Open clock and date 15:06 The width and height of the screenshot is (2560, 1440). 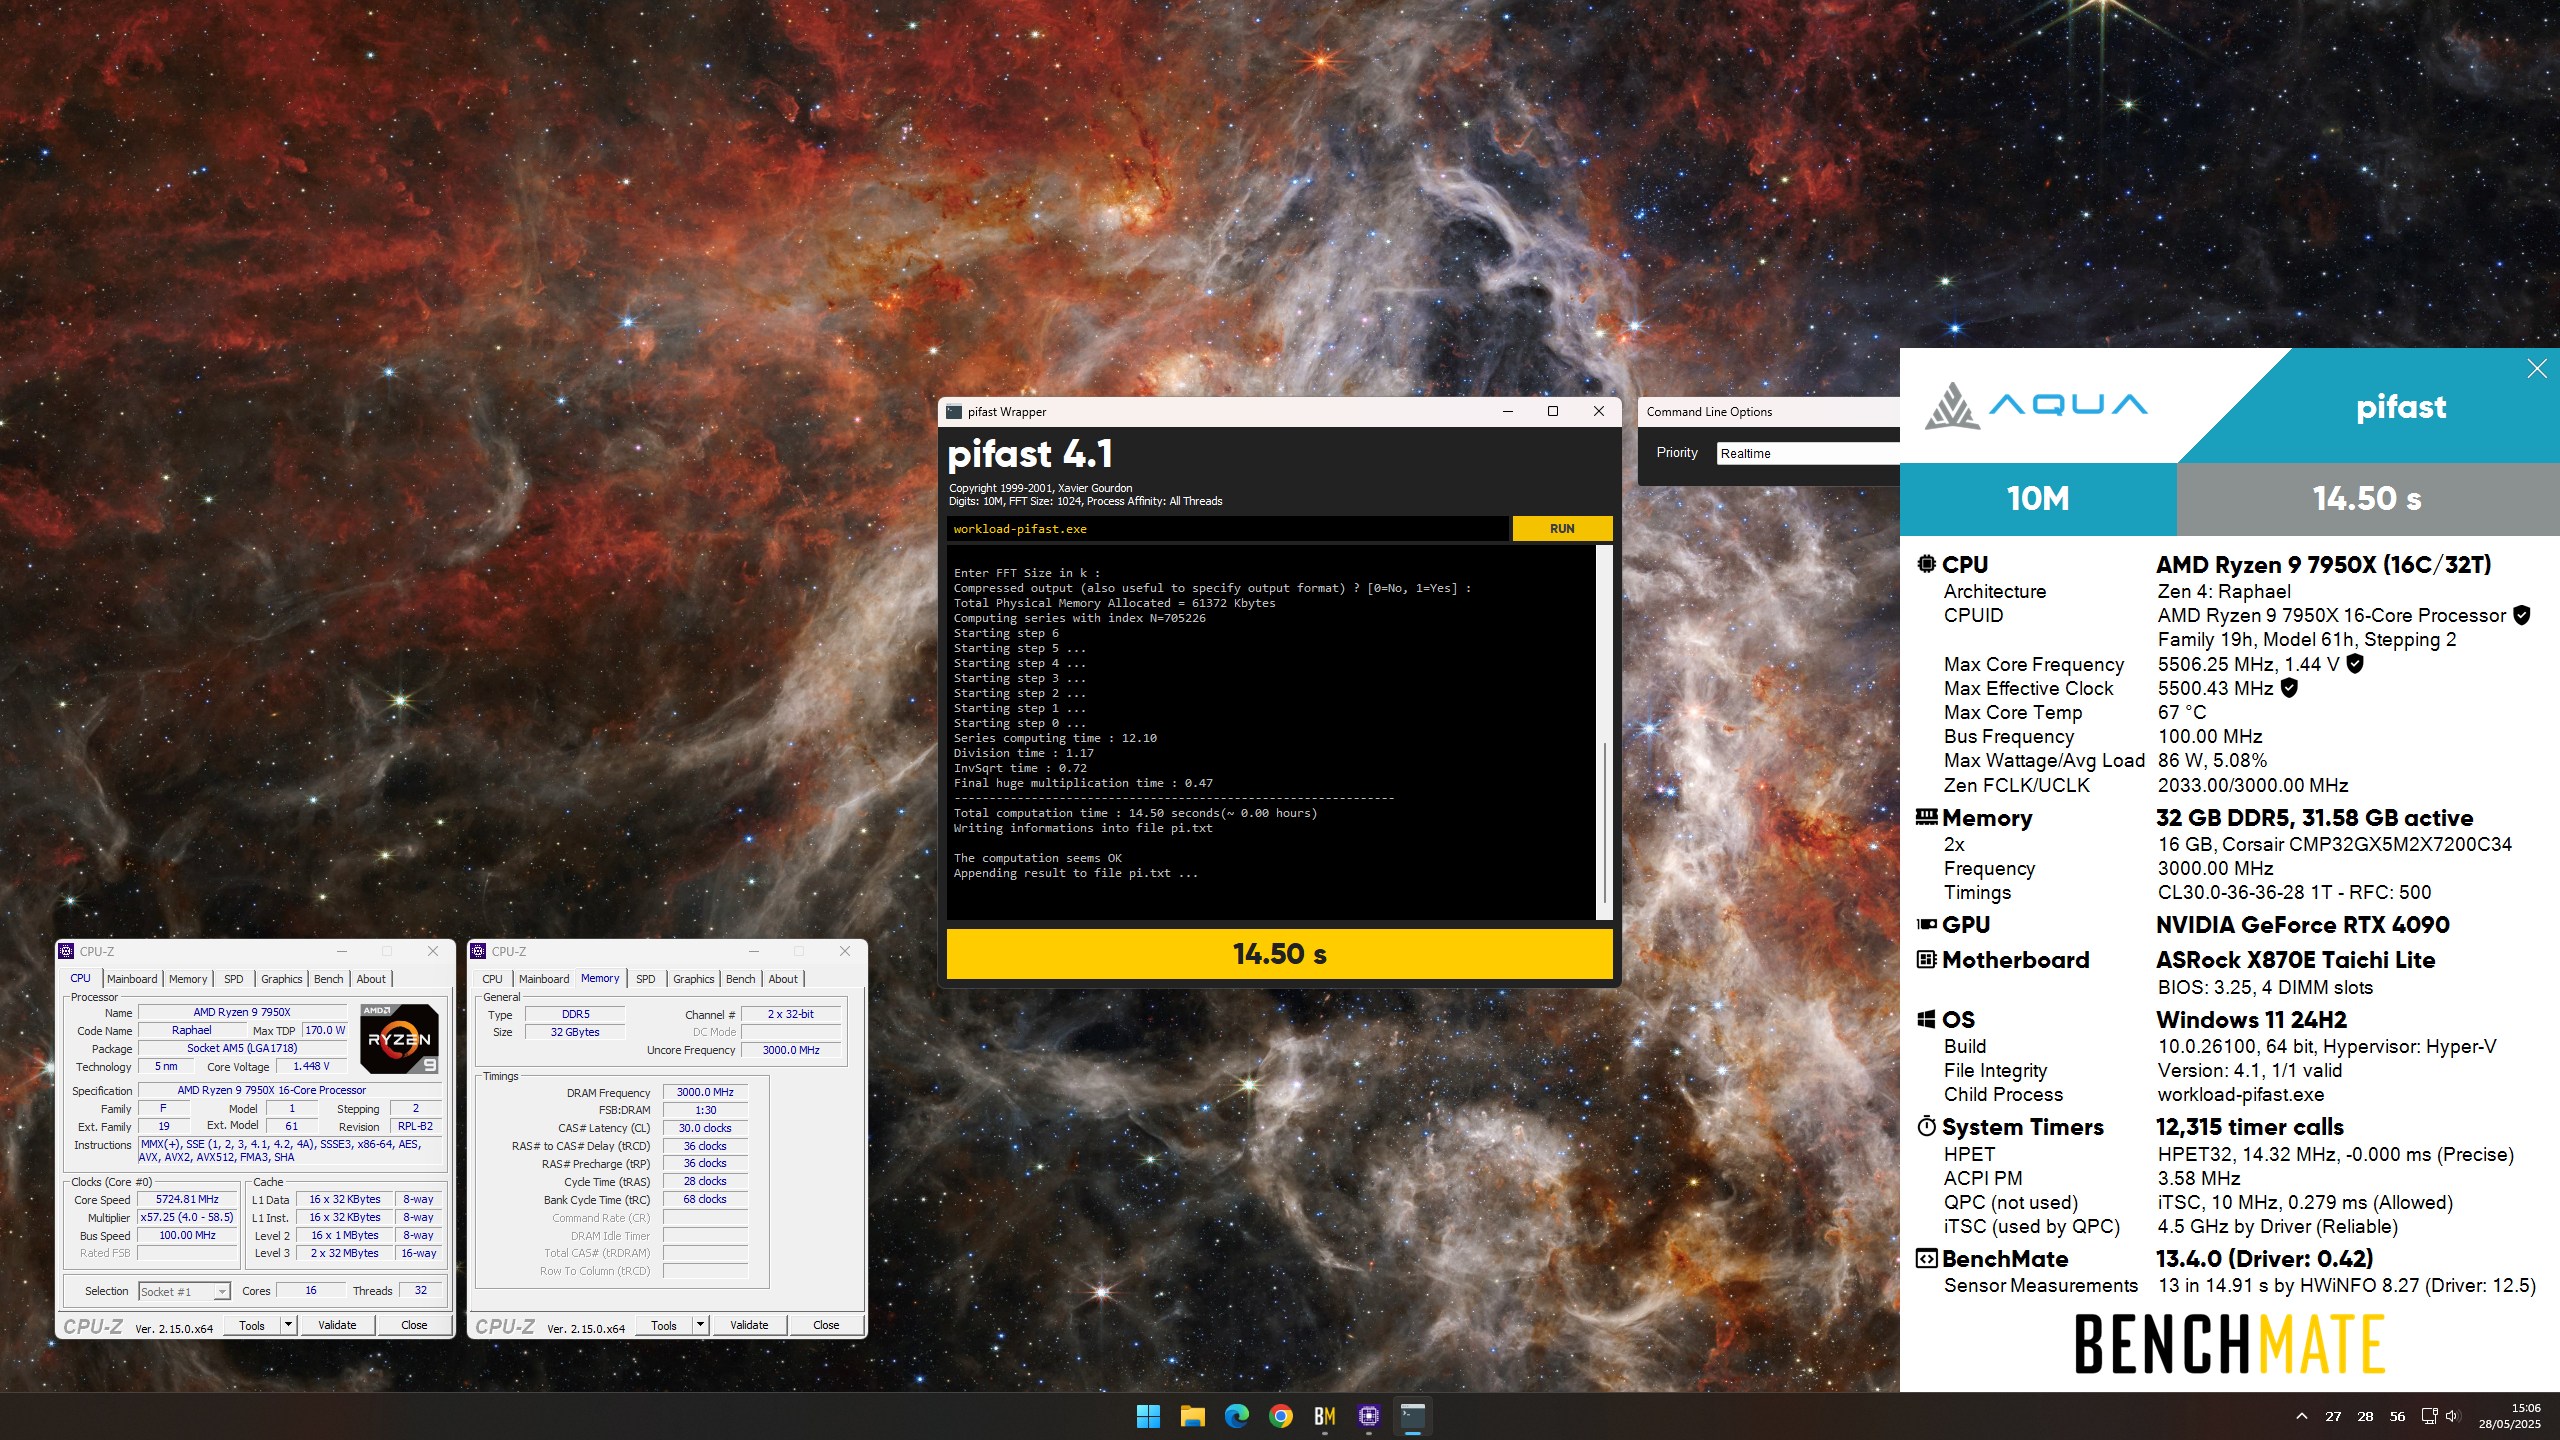[x=2509, y=1416]
